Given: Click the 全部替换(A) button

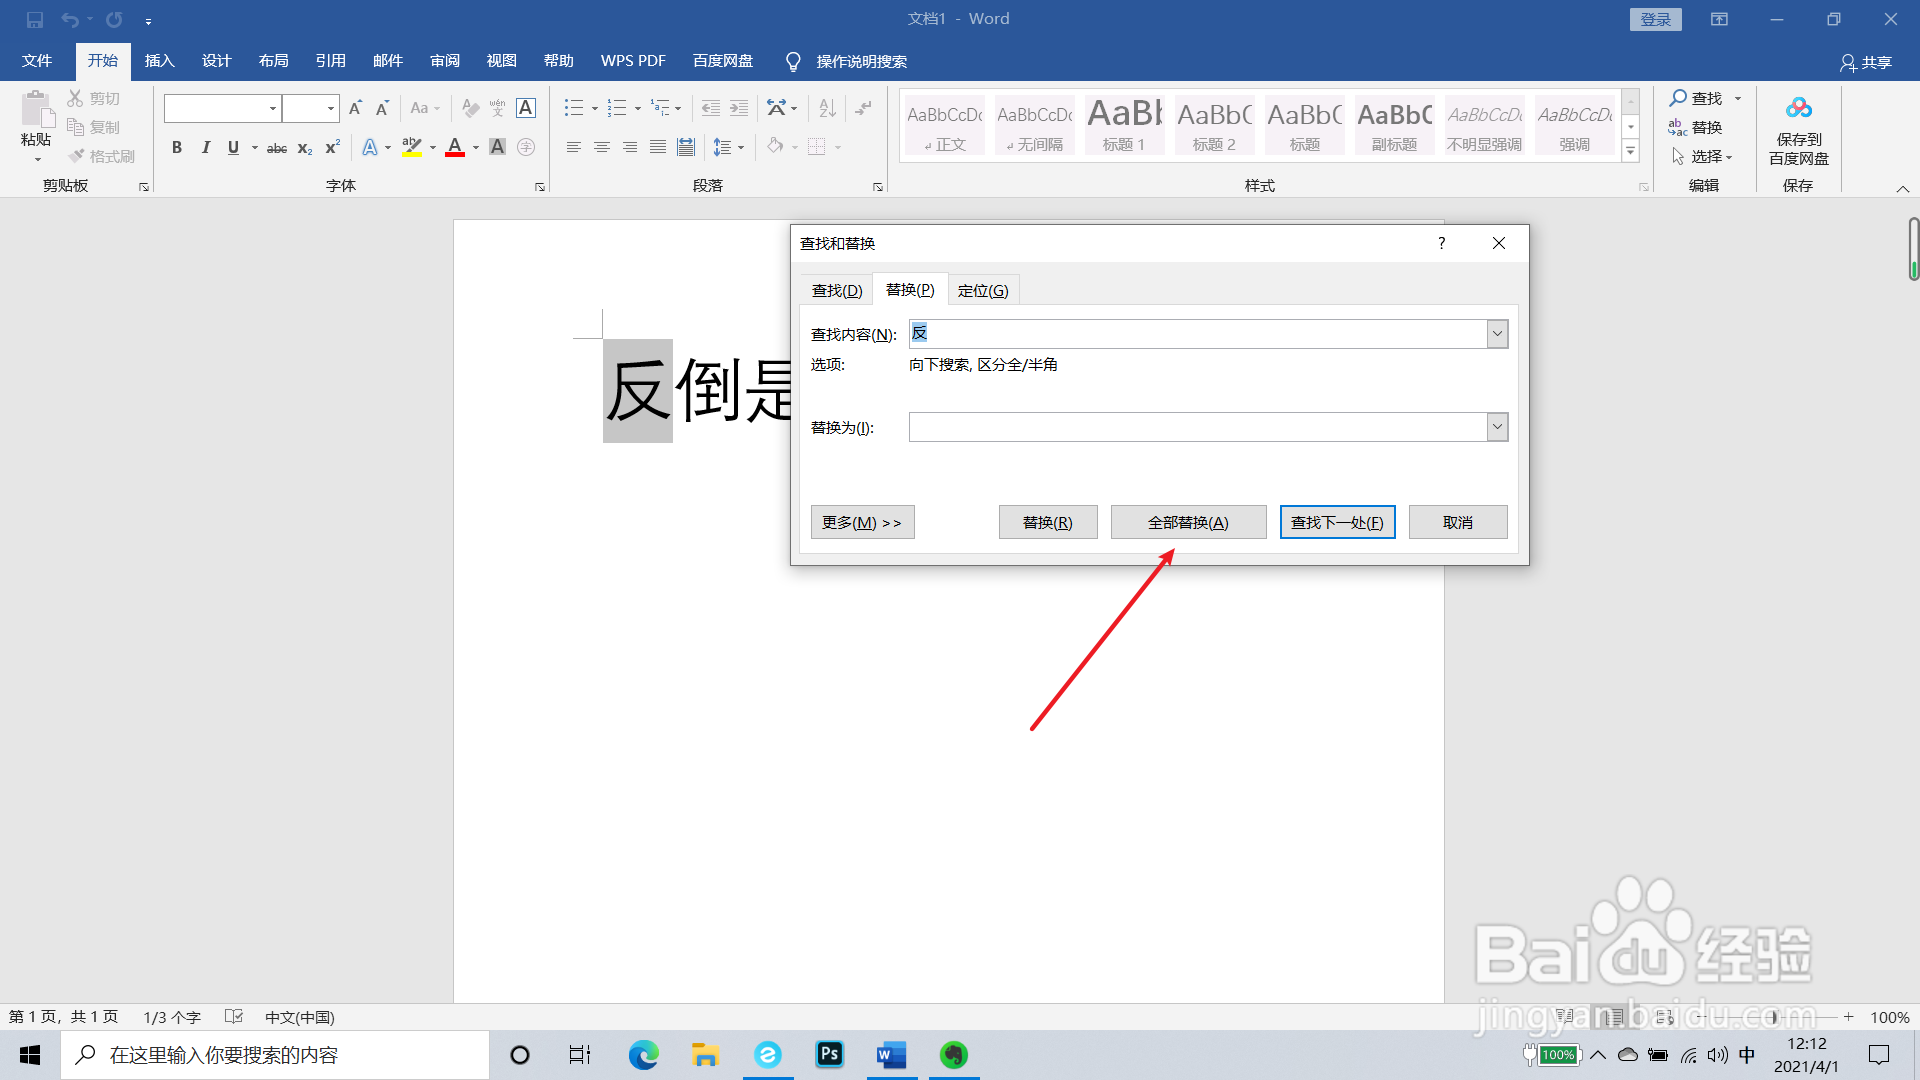Looking at the screenshot, I should point(1188,522).
